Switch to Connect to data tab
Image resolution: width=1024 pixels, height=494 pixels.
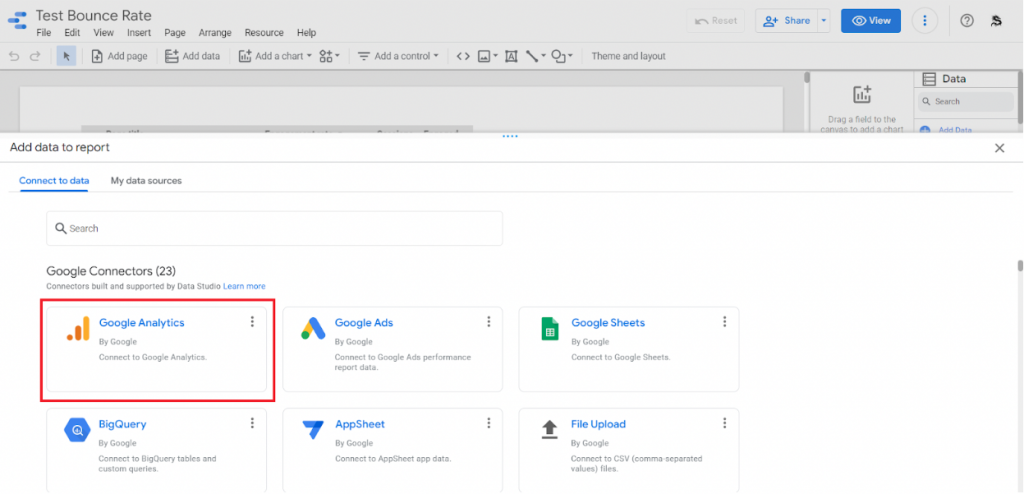[x=54, y=180]
